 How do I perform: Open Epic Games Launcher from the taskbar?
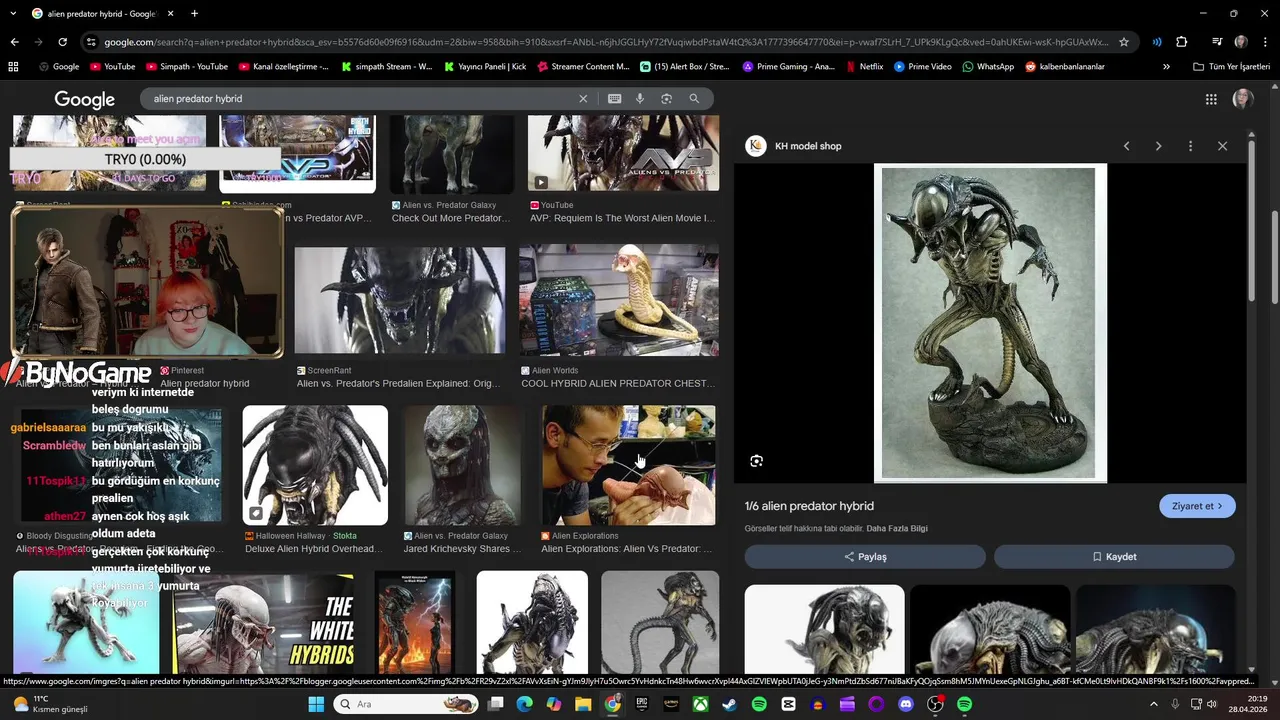click(x=642, y=704)
